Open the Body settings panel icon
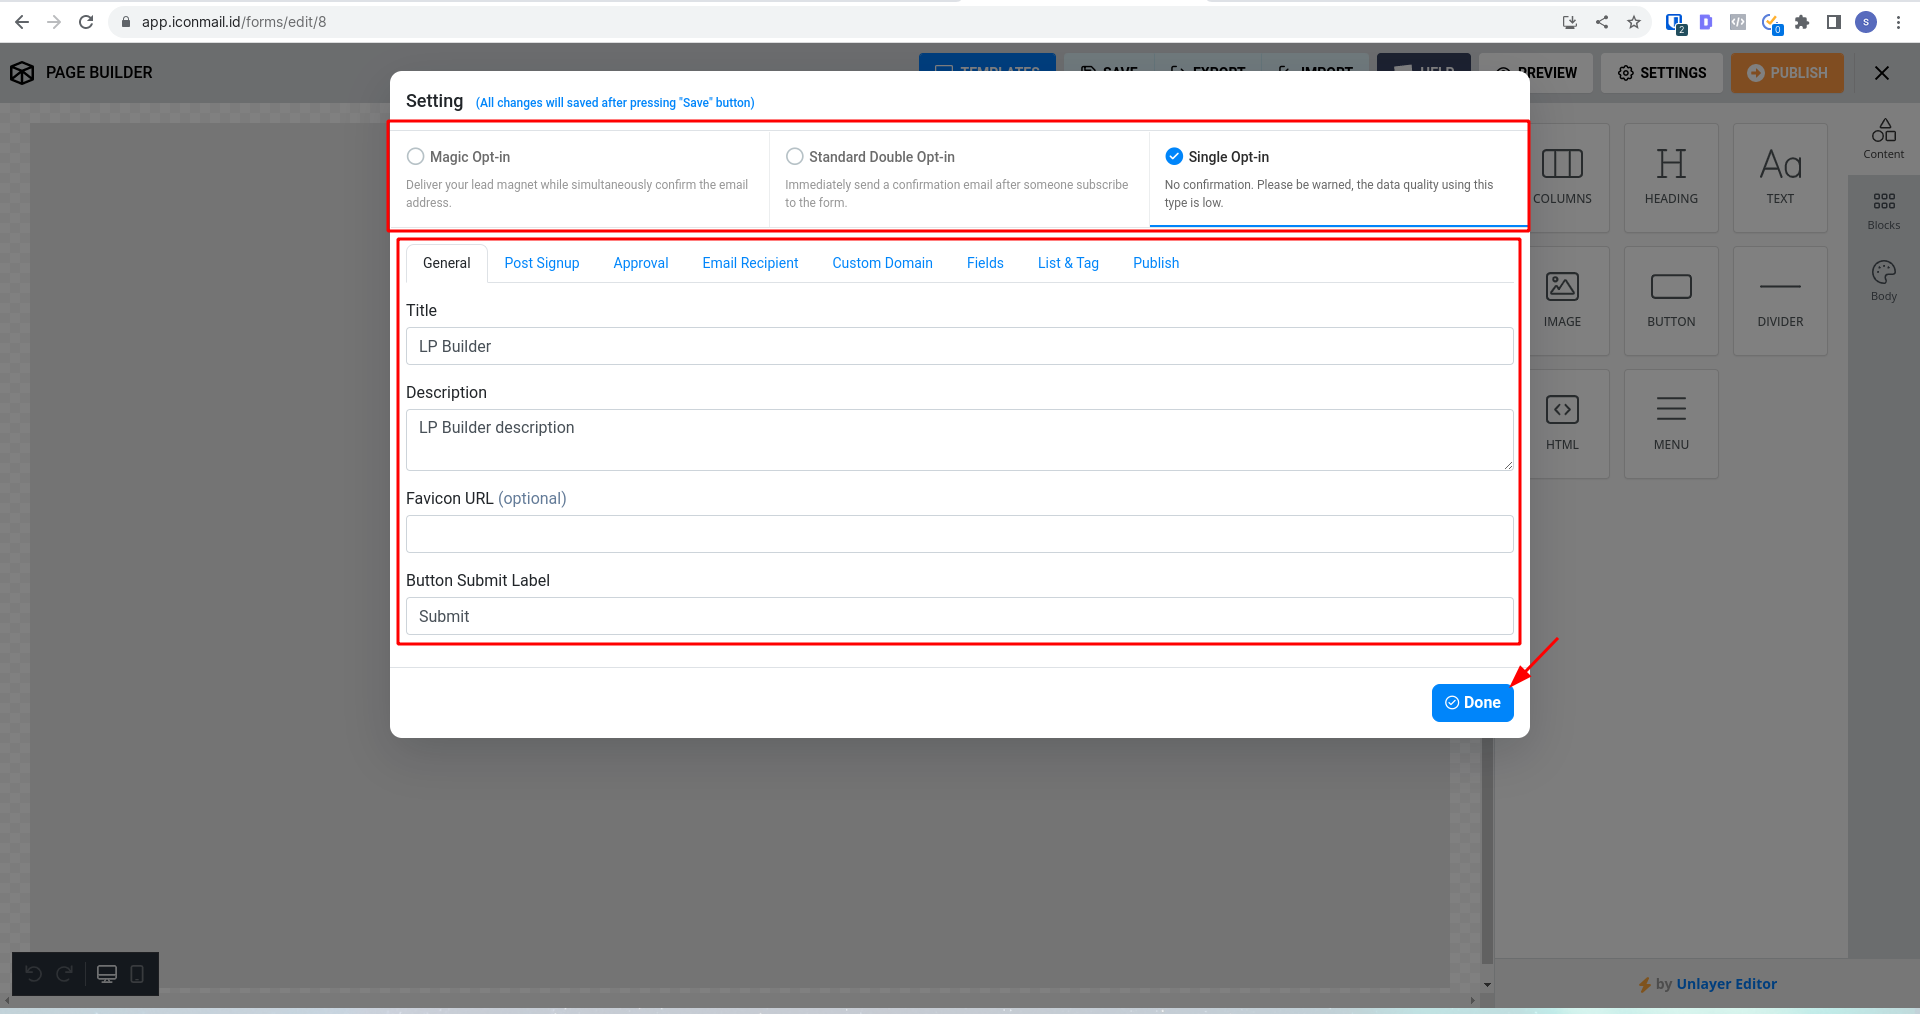The height and width of the screenshot is (1014, 1920). click(1884, 280)
